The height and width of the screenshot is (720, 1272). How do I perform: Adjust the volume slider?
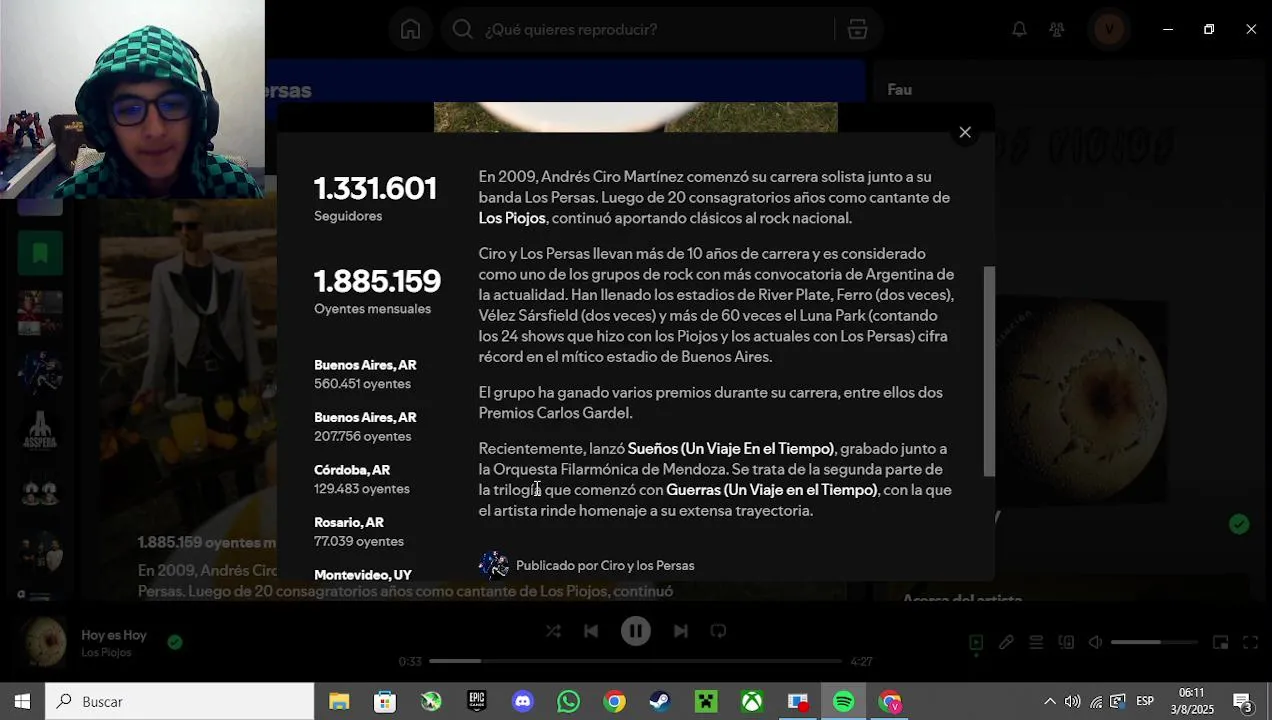point(1153,642)
